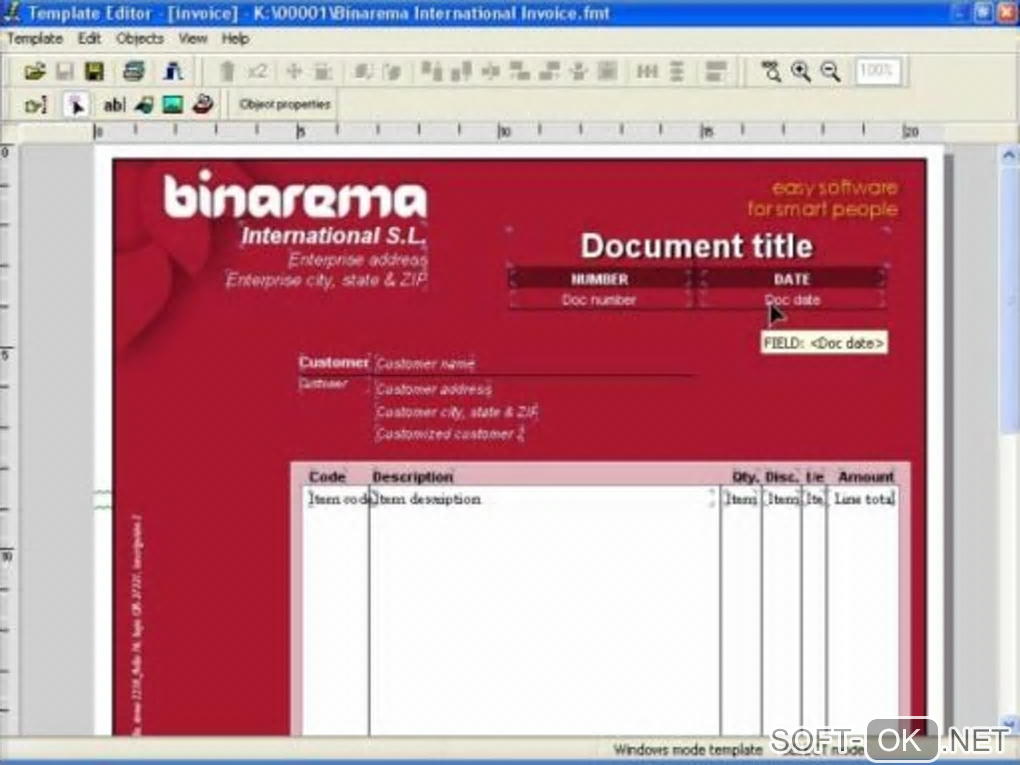Pick the field insertion tool icon
This screenshot has height=765, width=1020.
pyautogui.click(x=144, y=105)
